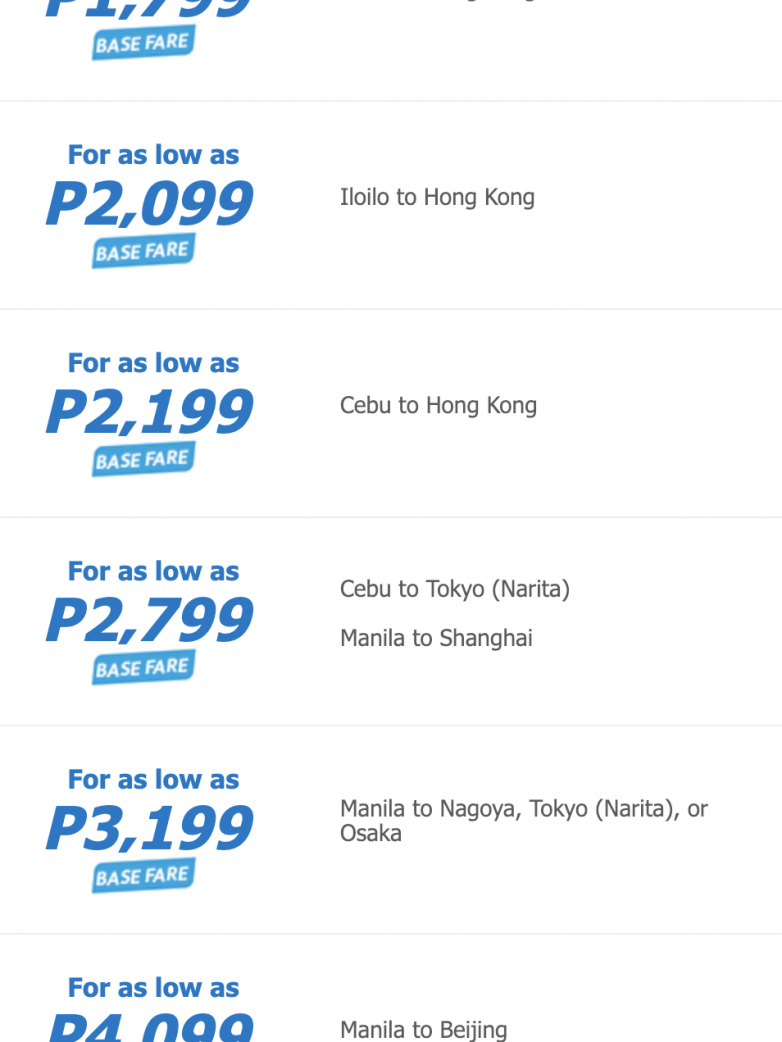Click the P2,199 fare price
Screen dimensions: 782x1042
click(149, 412)
